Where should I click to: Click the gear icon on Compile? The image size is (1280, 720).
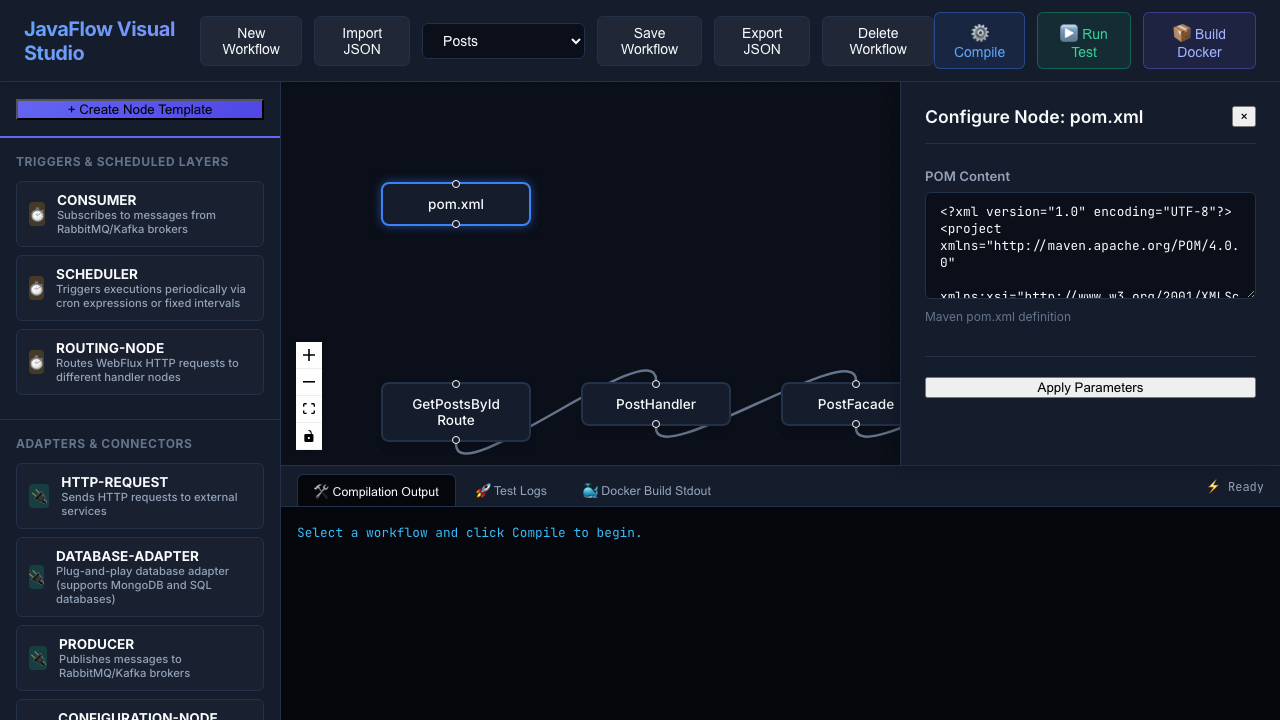click(980, 33)
